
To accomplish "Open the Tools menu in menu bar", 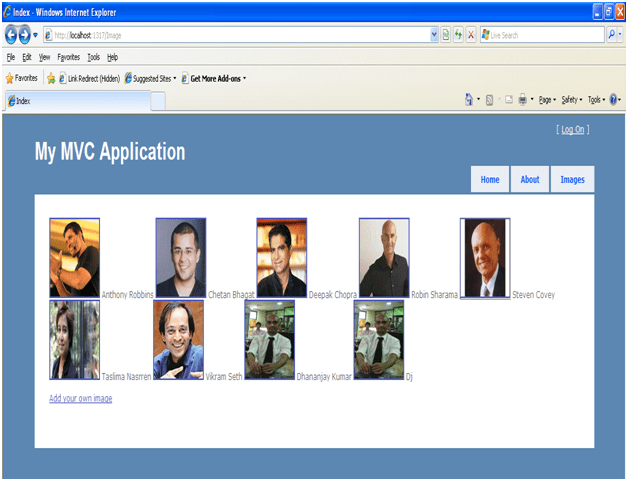I will coord(93,57).
